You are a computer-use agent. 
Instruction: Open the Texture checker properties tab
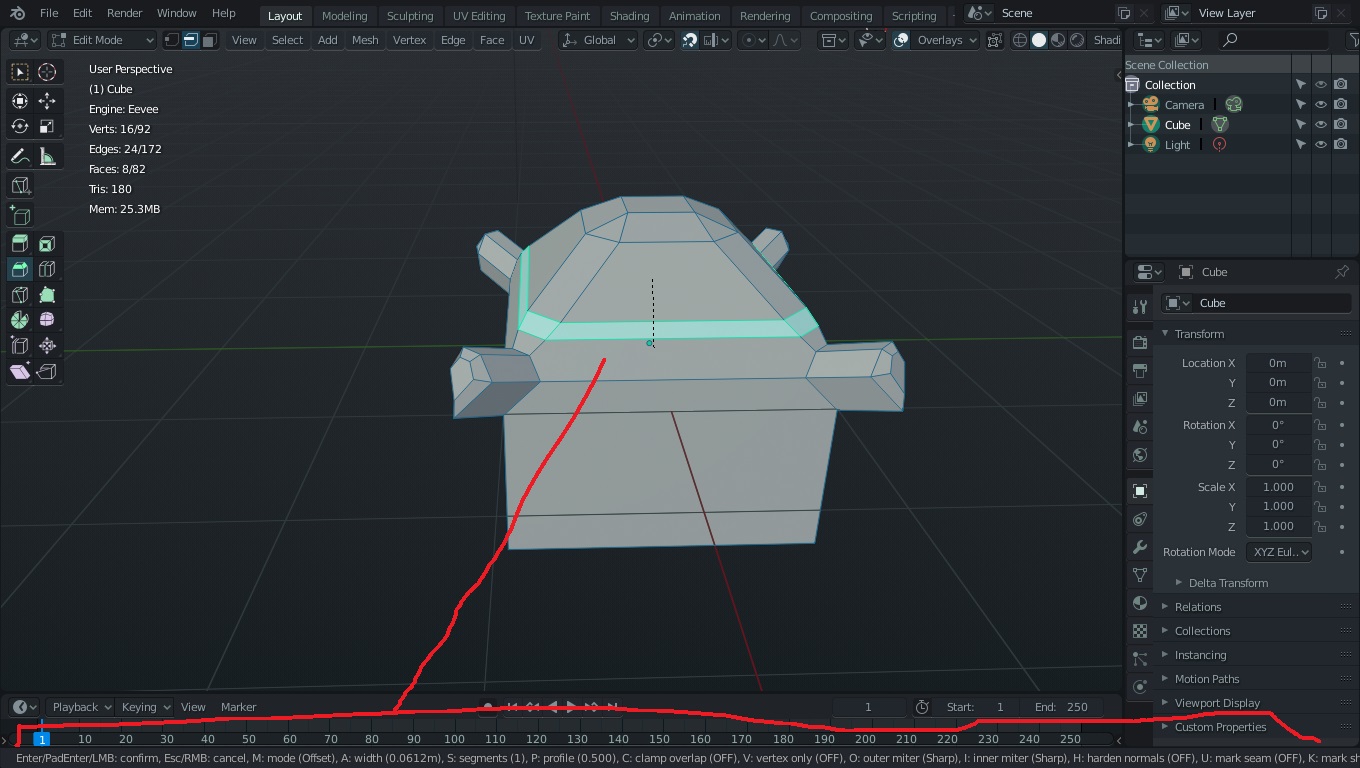coord(1140,631)
